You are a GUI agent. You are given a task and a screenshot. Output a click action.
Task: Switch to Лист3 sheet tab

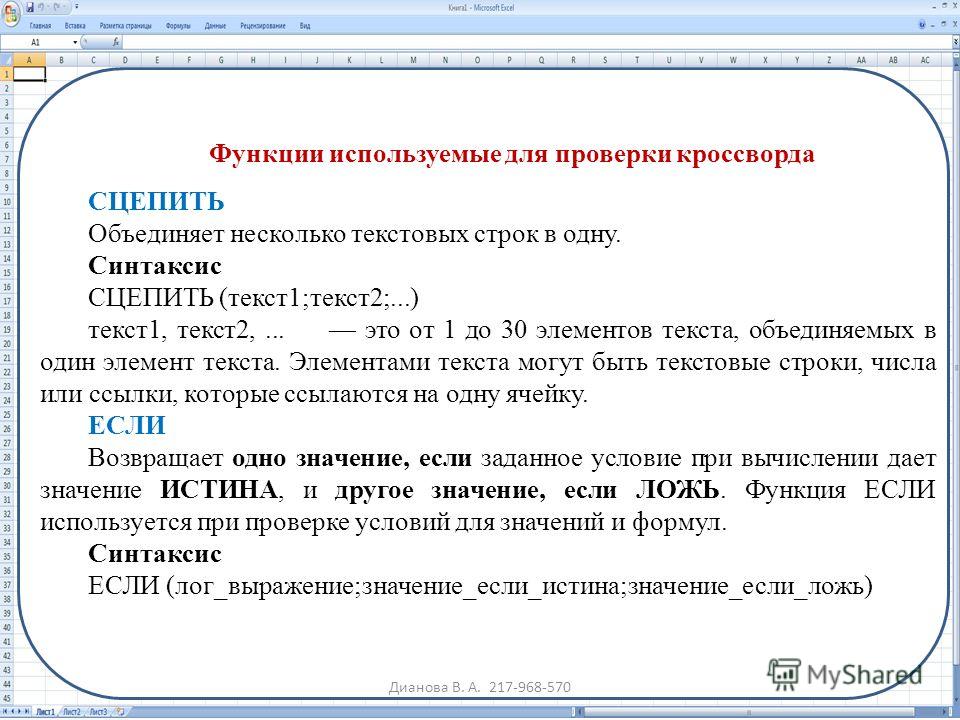[99, 712]
